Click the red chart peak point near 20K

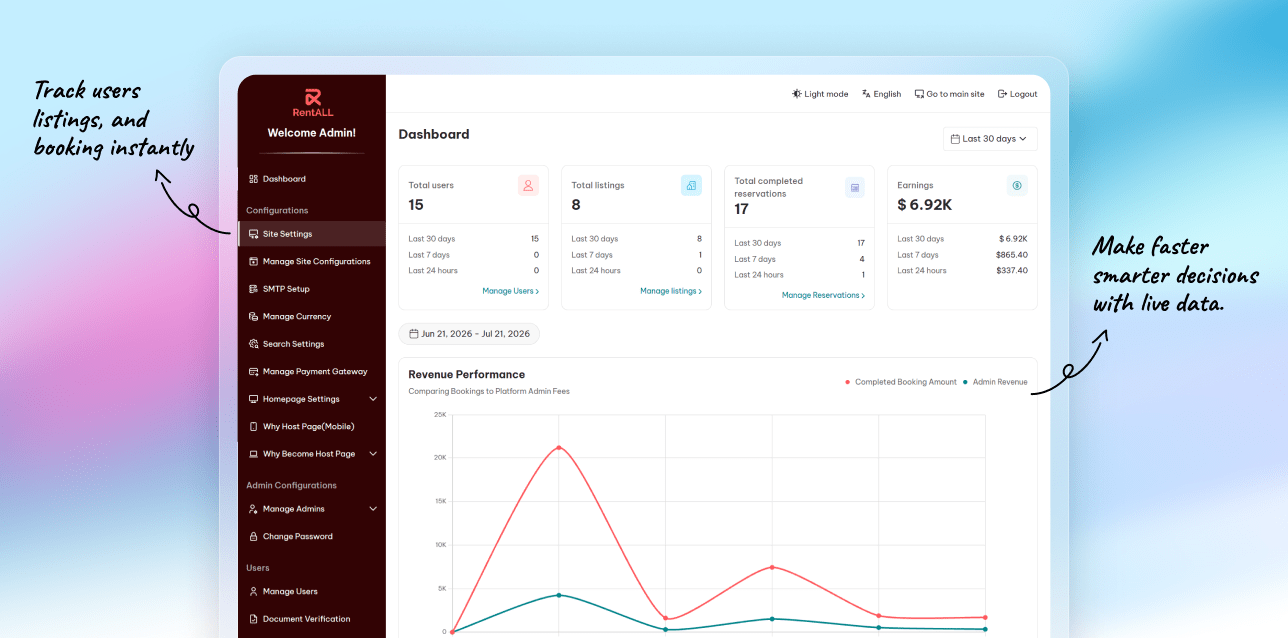pos(559,447)
